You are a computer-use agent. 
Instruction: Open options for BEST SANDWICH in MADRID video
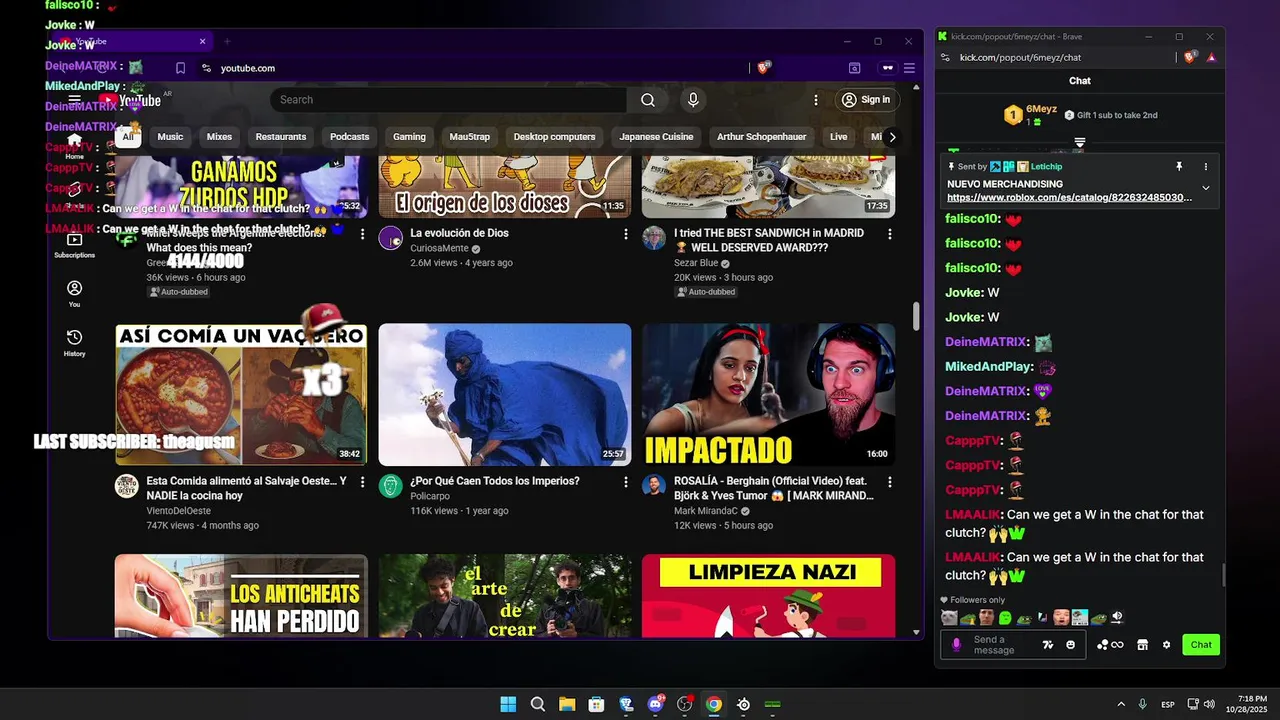[889, 234]
